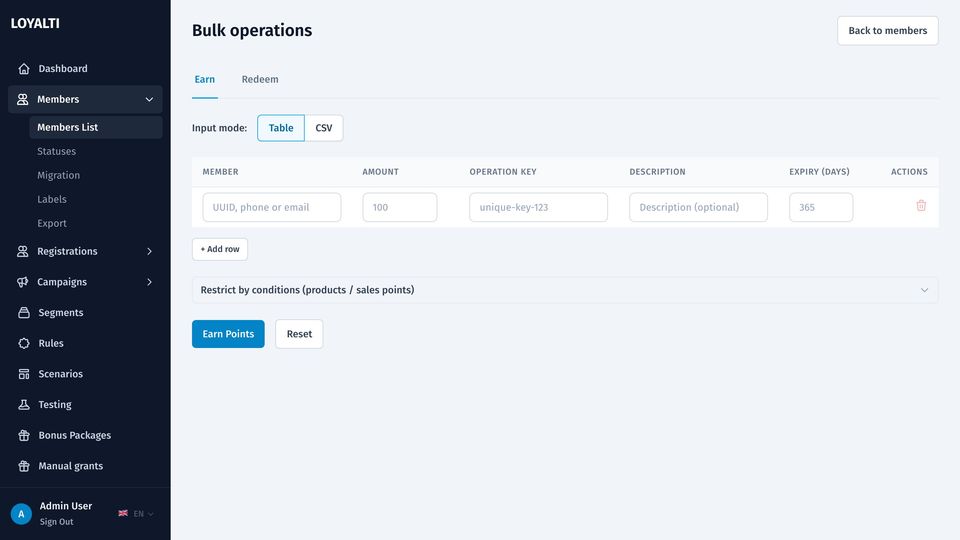
Task: Click the MEMBER column header
Action: pyautogui.click(x=220, y=172)
